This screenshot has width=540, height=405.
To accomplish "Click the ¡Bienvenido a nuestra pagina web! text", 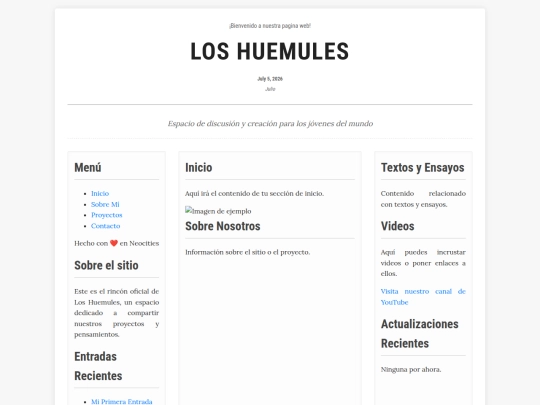I will 270,26.
